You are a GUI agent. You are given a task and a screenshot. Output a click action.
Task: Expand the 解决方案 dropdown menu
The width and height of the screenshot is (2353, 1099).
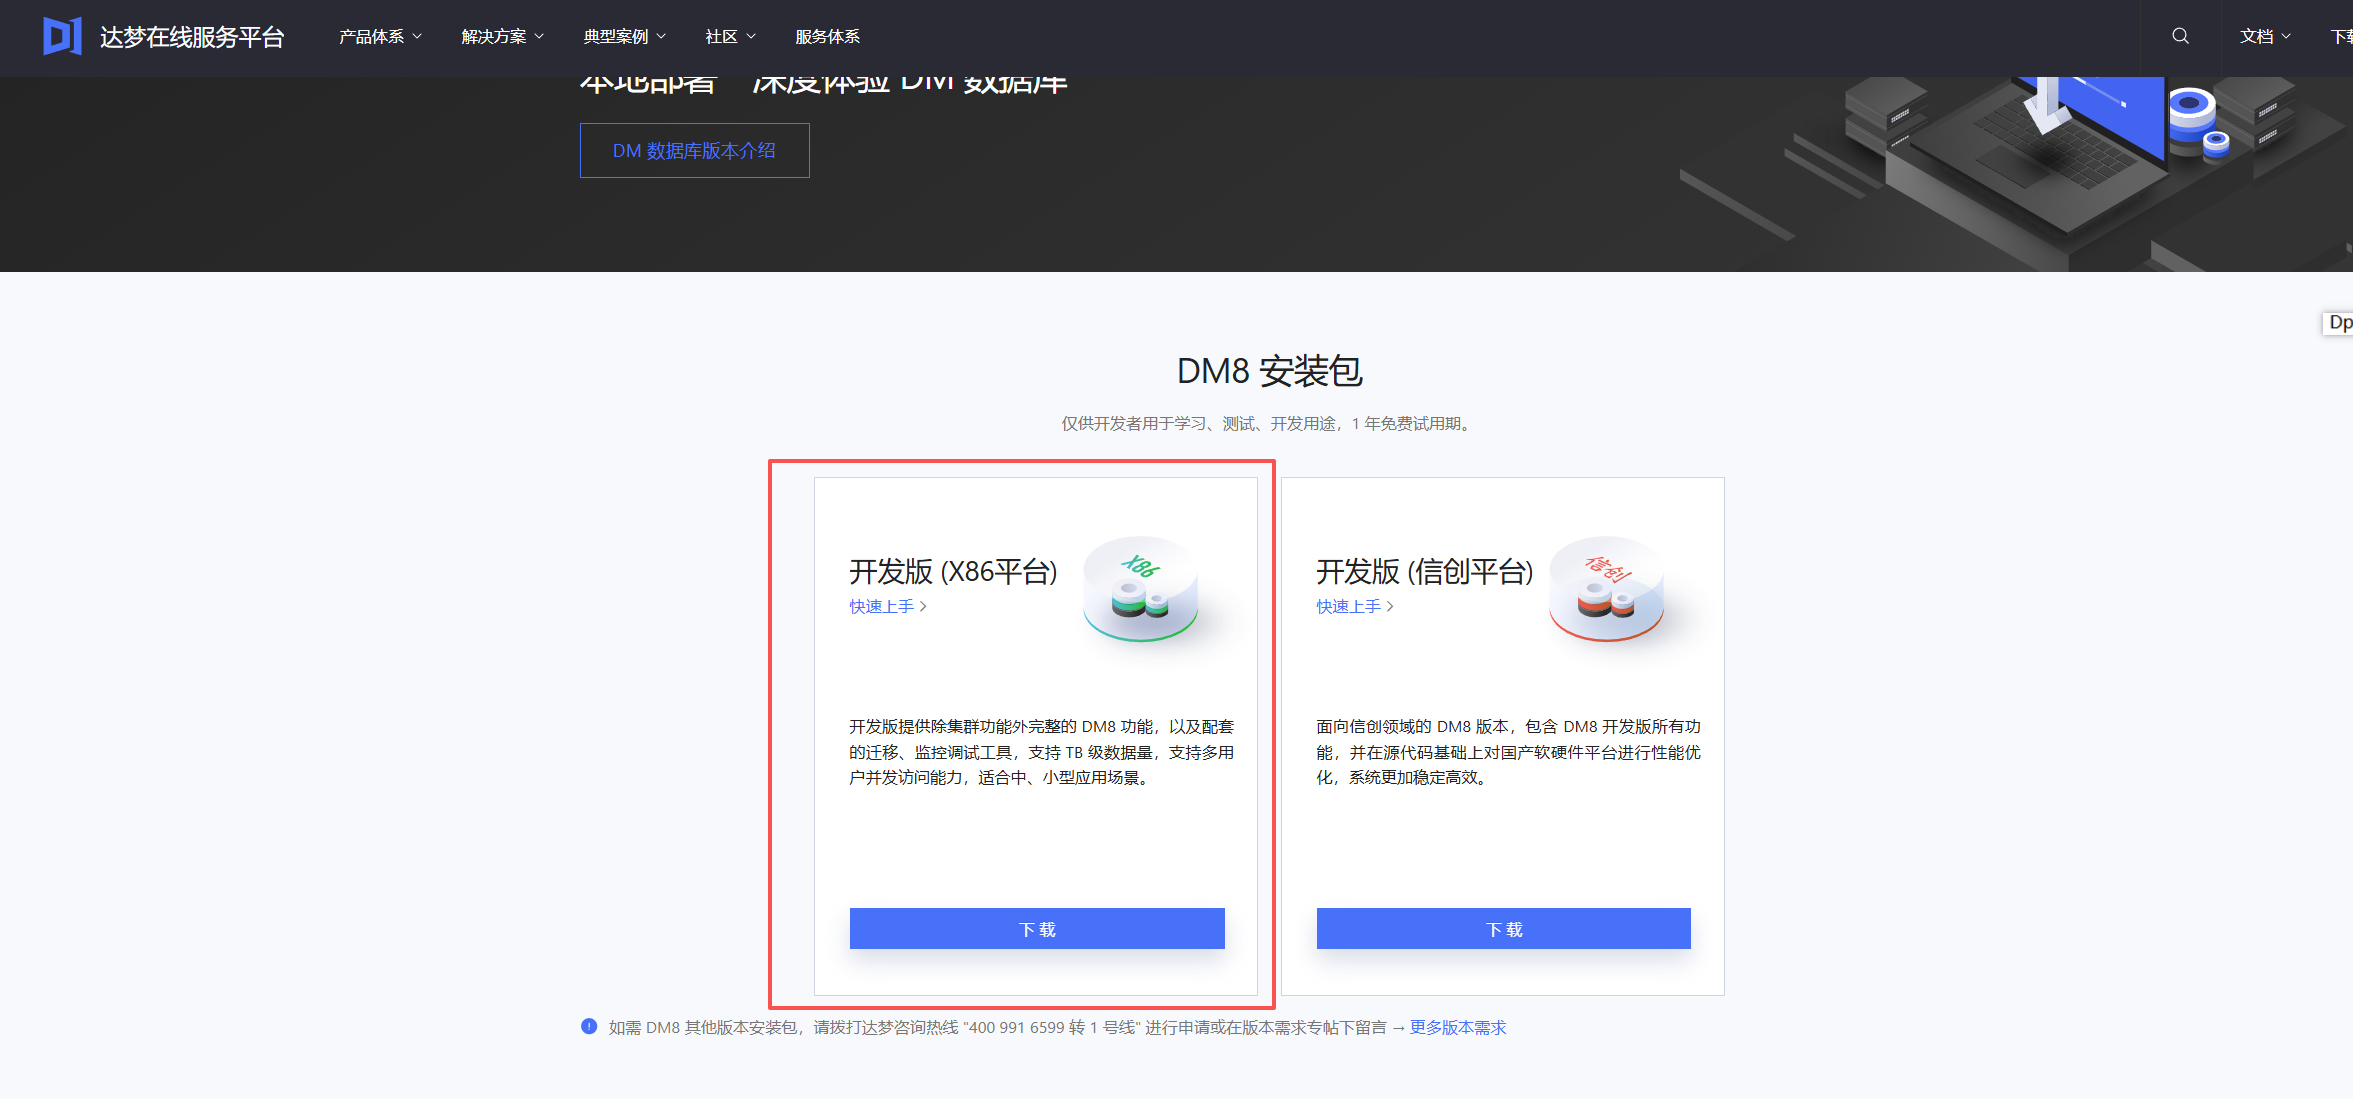pyautogui.click(x=502, y=36)
